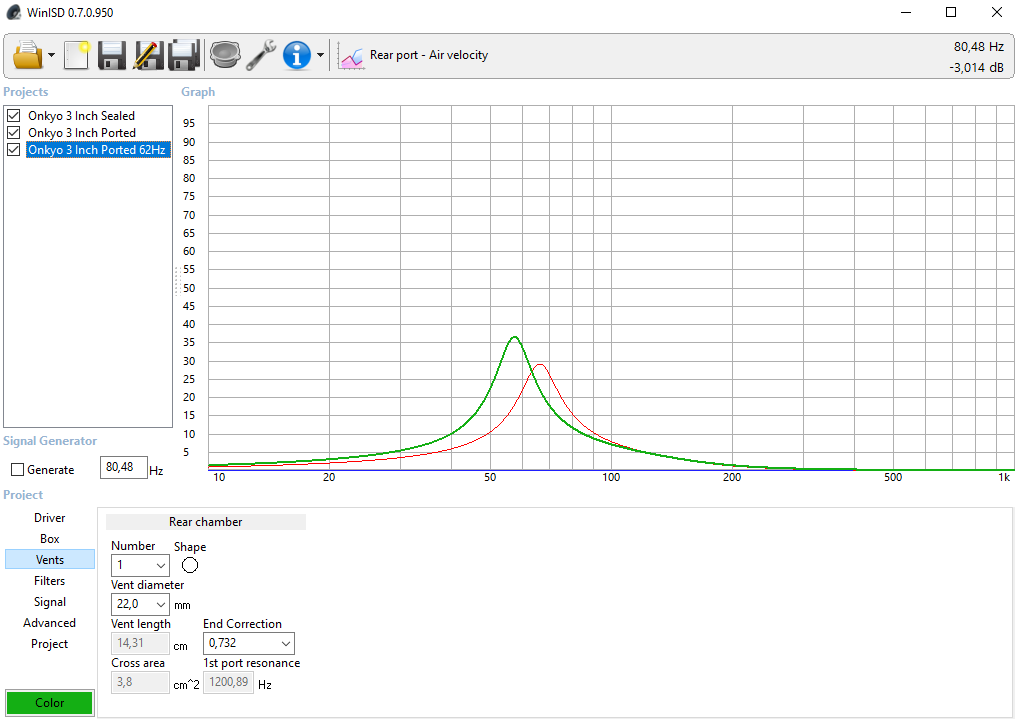Open the Filters tab
The width and height of the screenshot is (1020, 724).
49,581
